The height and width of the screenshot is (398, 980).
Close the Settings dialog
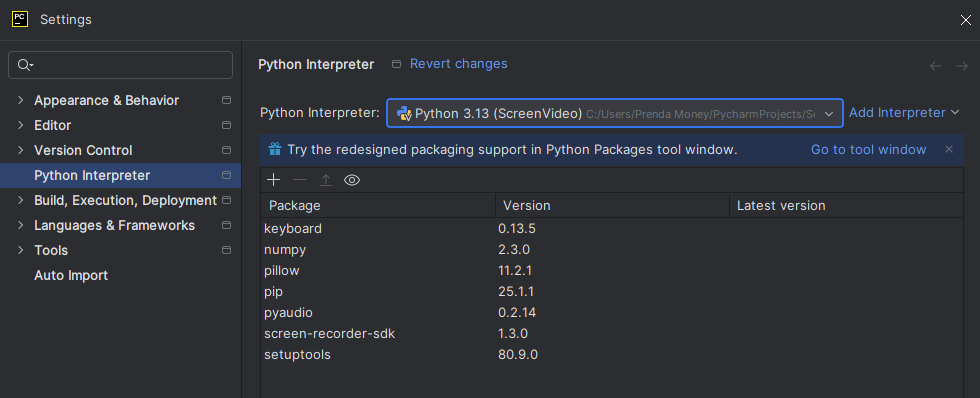tap(966, 20)
